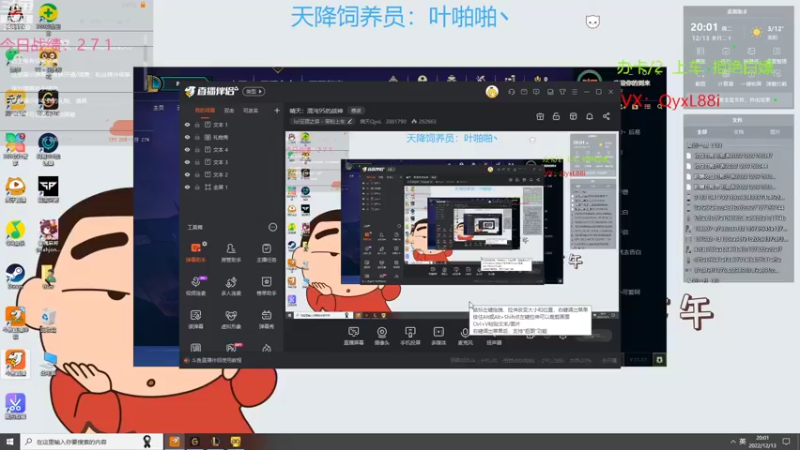Open the 弹幕秀 danmaku show tool
The height and width of the screenshot is (450, 800).
coord(266,319)
